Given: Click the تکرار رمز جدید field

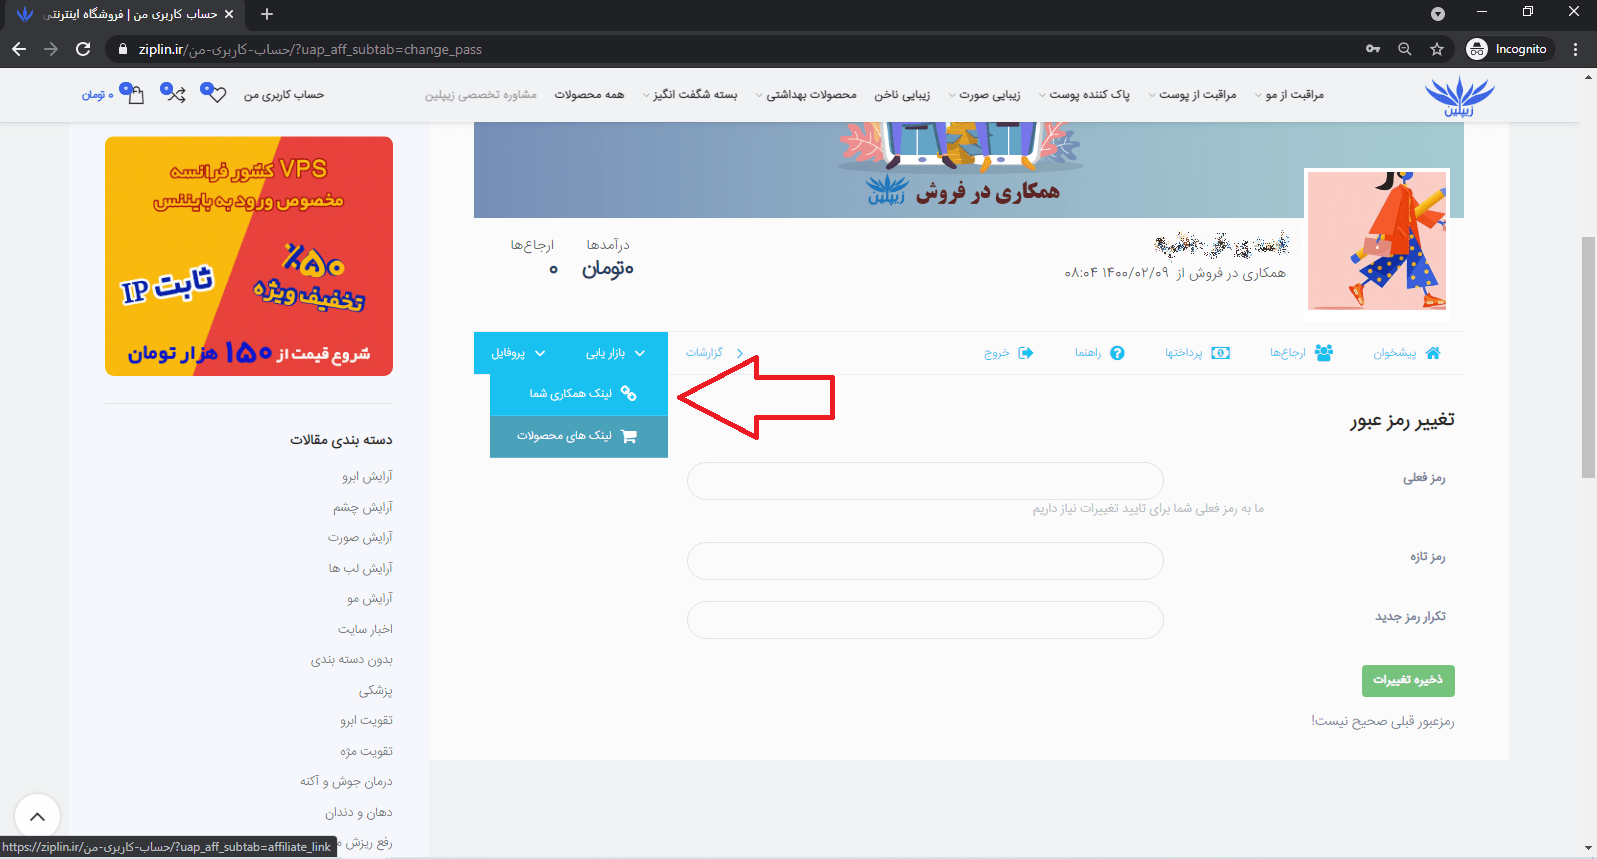Looking at the screenshot, I should (925, 620).
